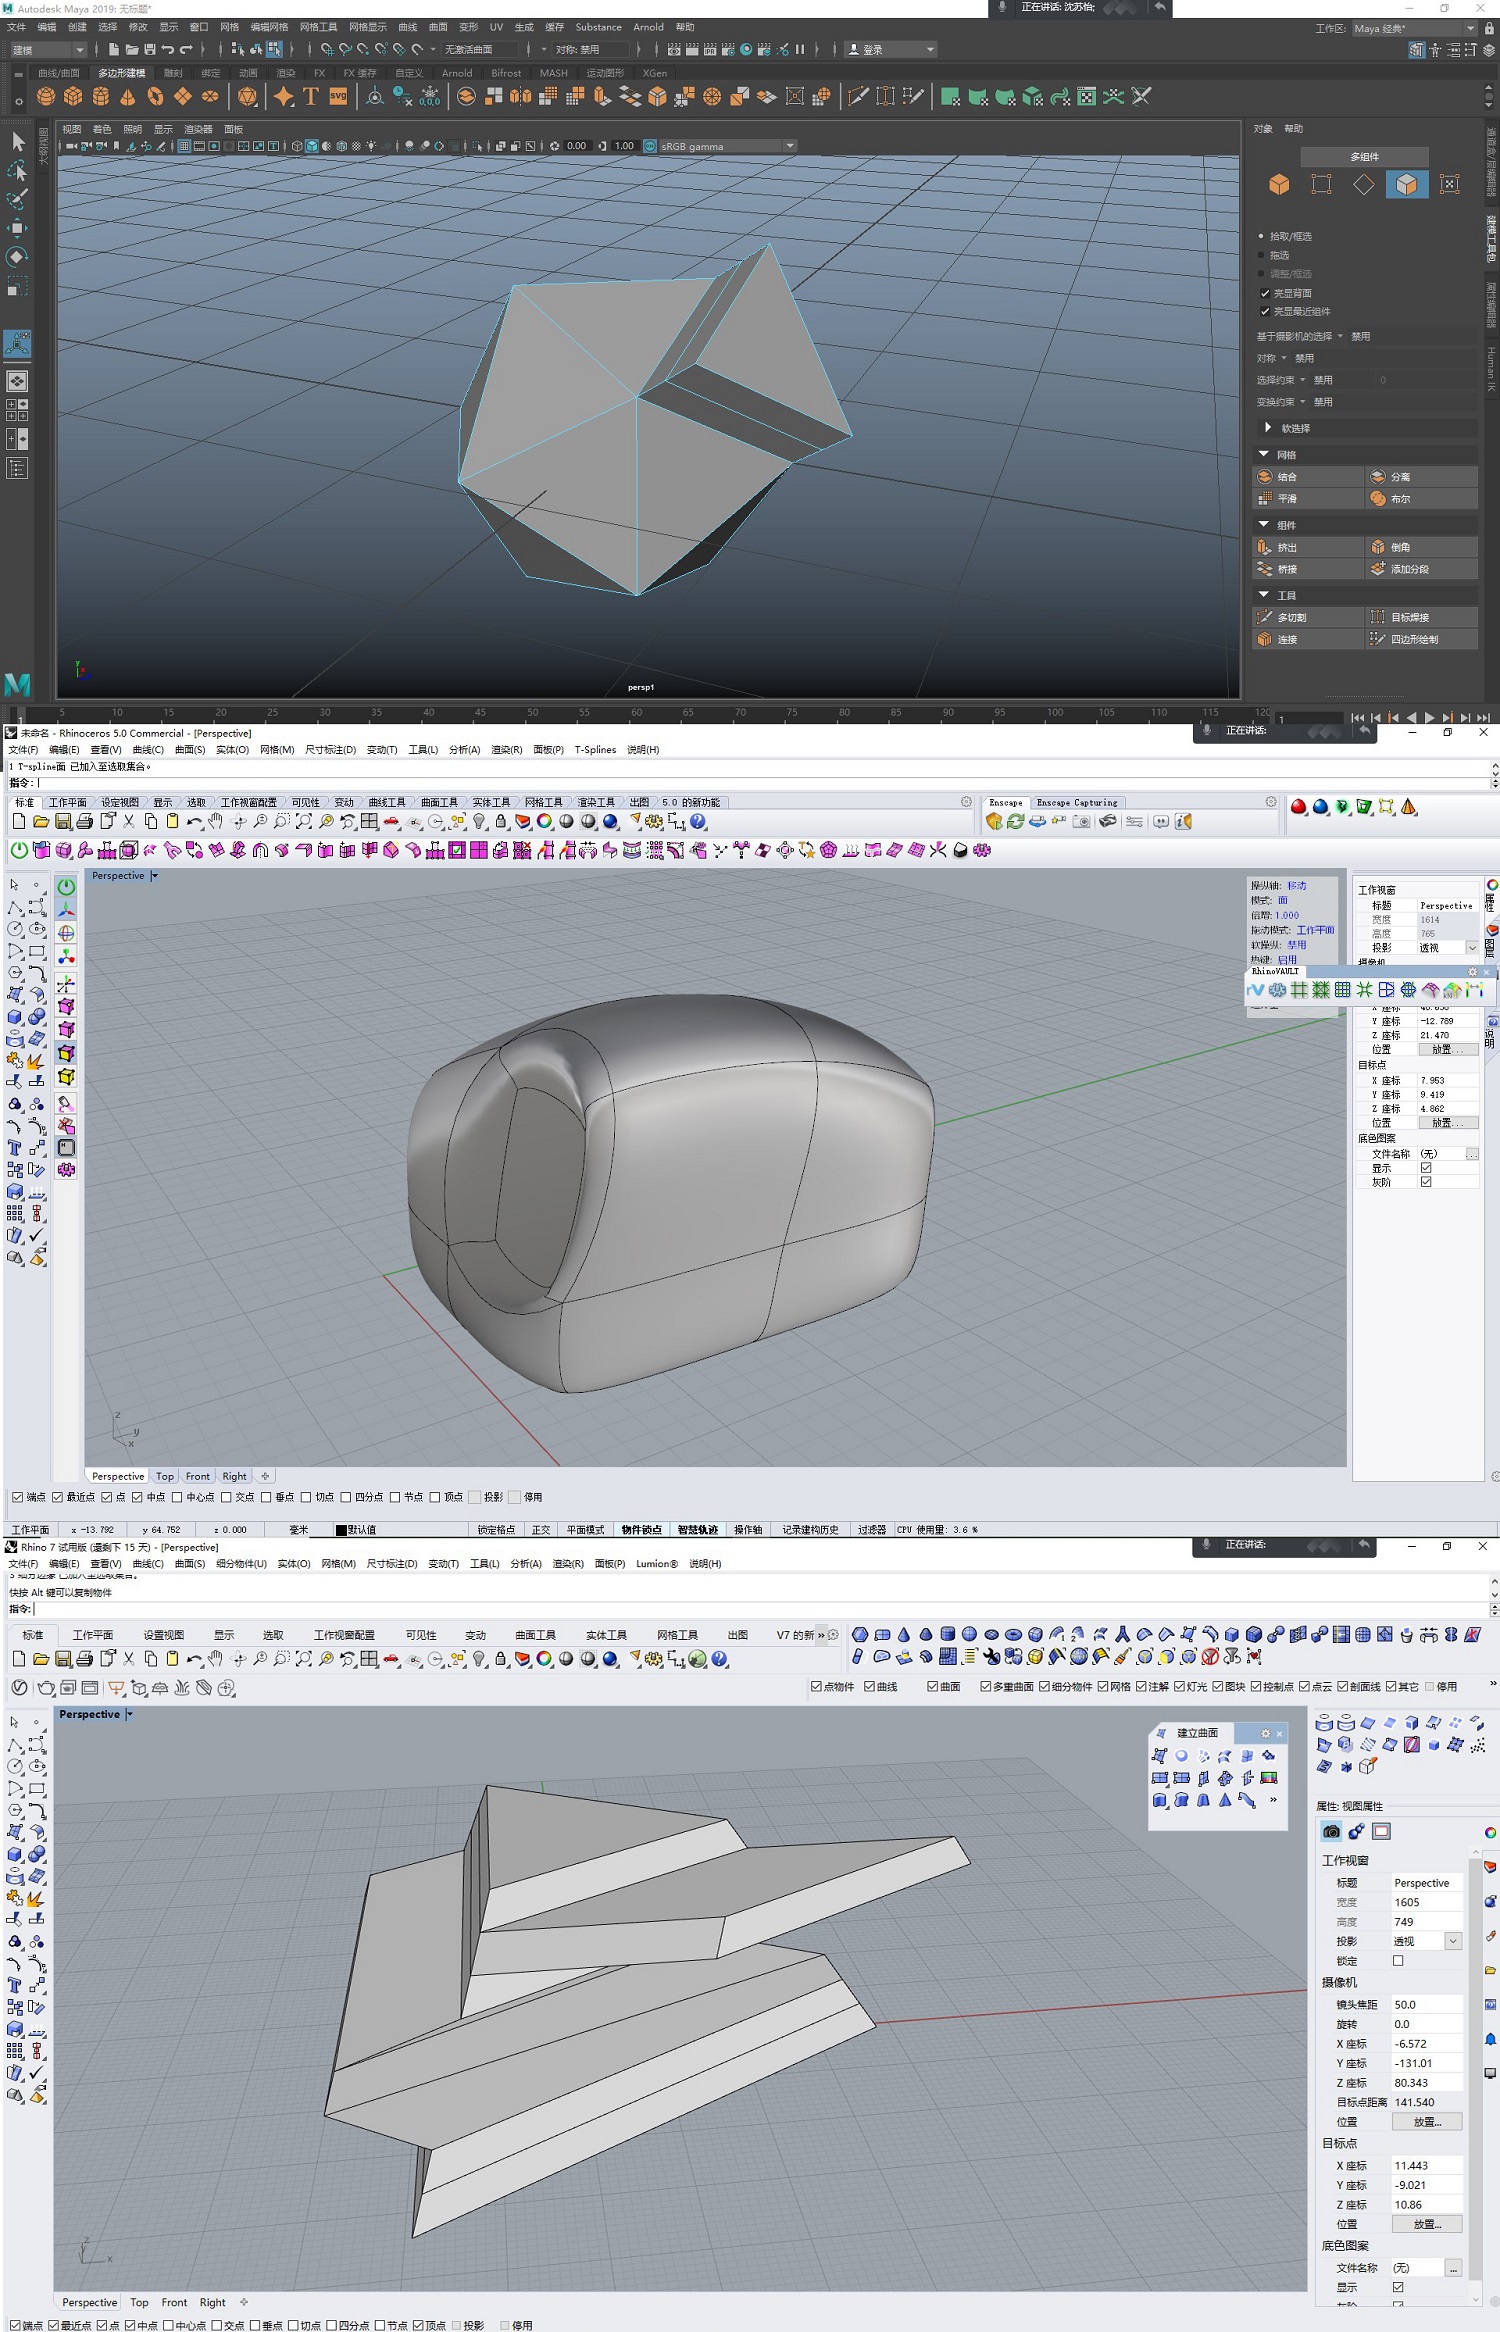Click color wheel icon in Rhino 5 toolbar
The height and width of the screenshot is (2332, 1500).
[544, 821]
